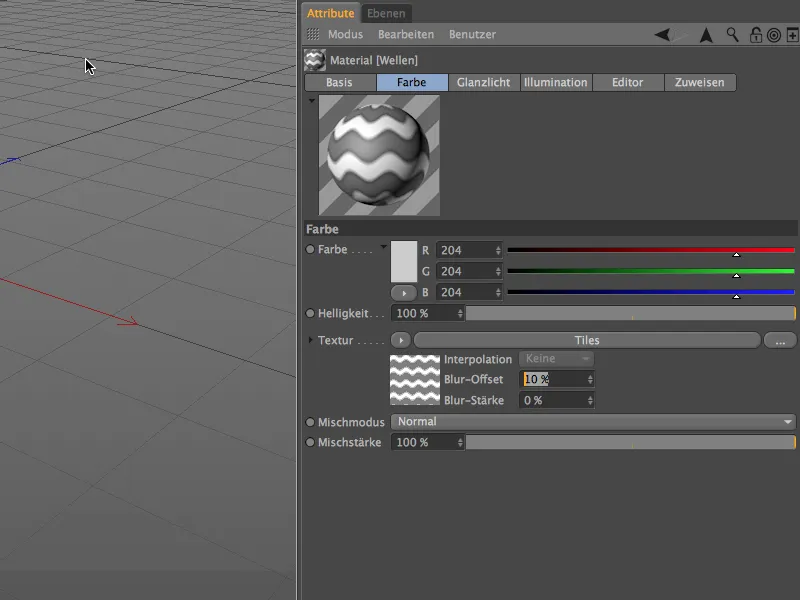Viewport: 800px width, 600px height.
Task: Open the Bearbeiten menu
Action: tap(406, 34)
